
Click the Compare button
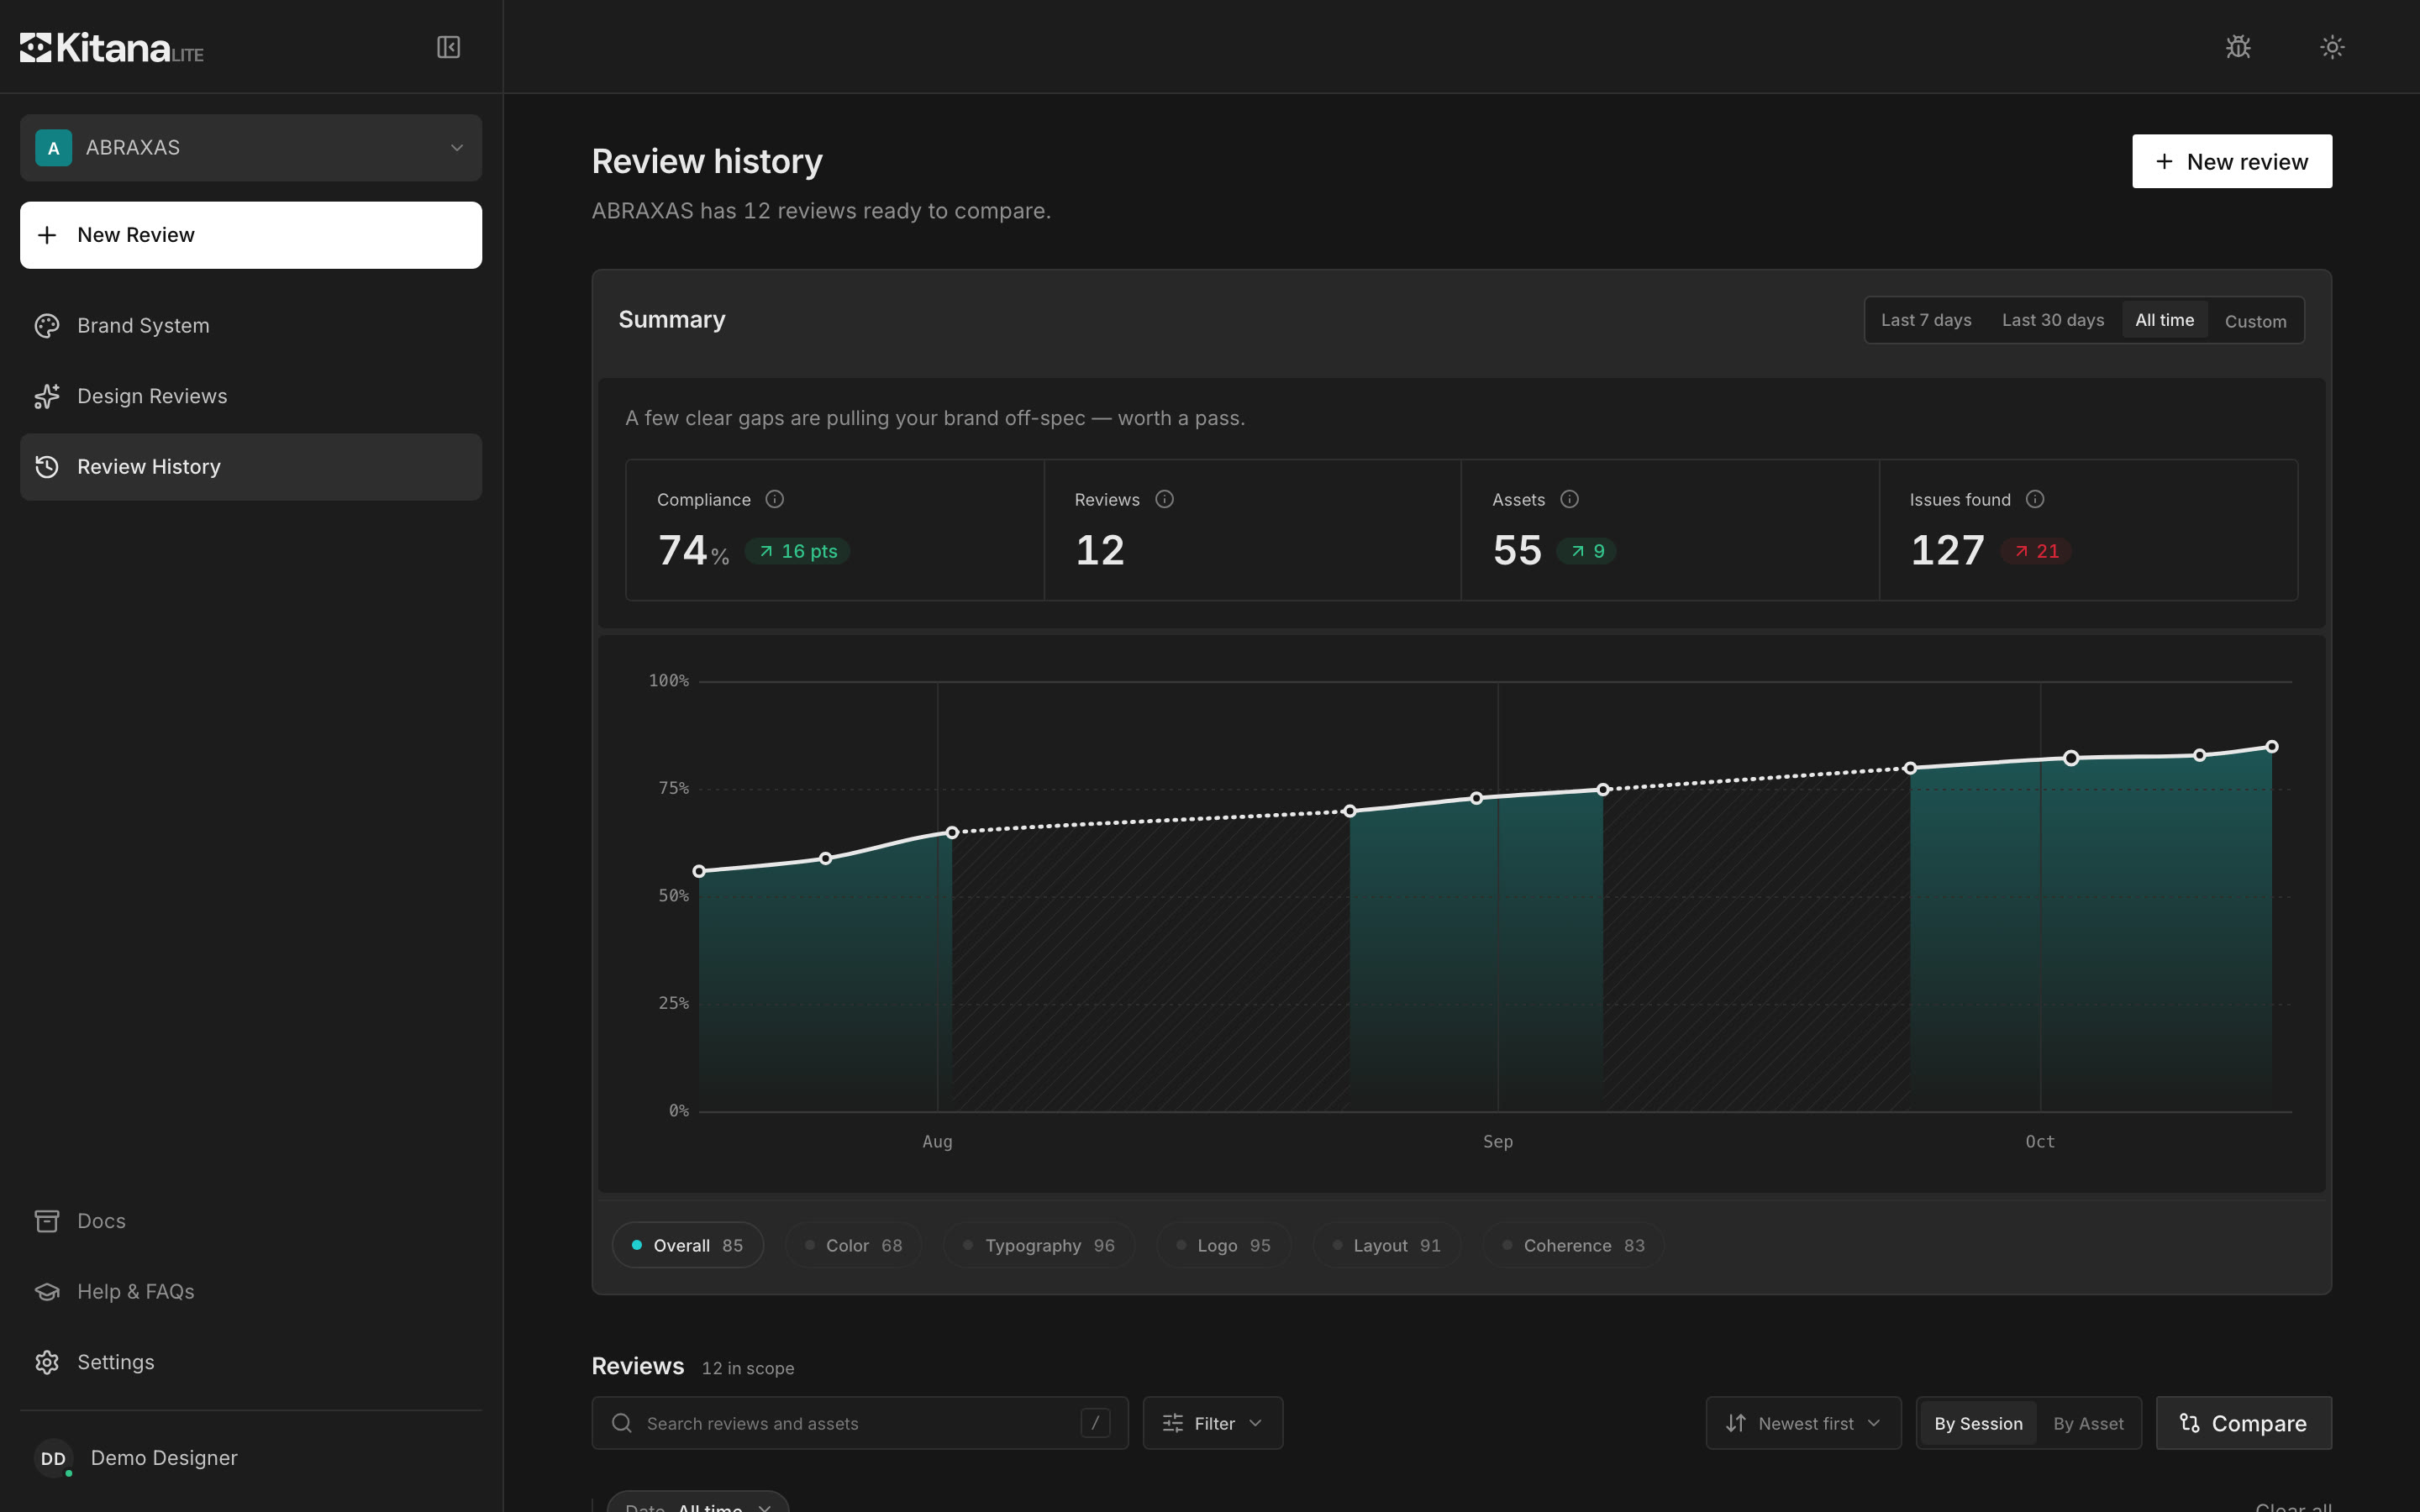click(x=2243, y=1423)
